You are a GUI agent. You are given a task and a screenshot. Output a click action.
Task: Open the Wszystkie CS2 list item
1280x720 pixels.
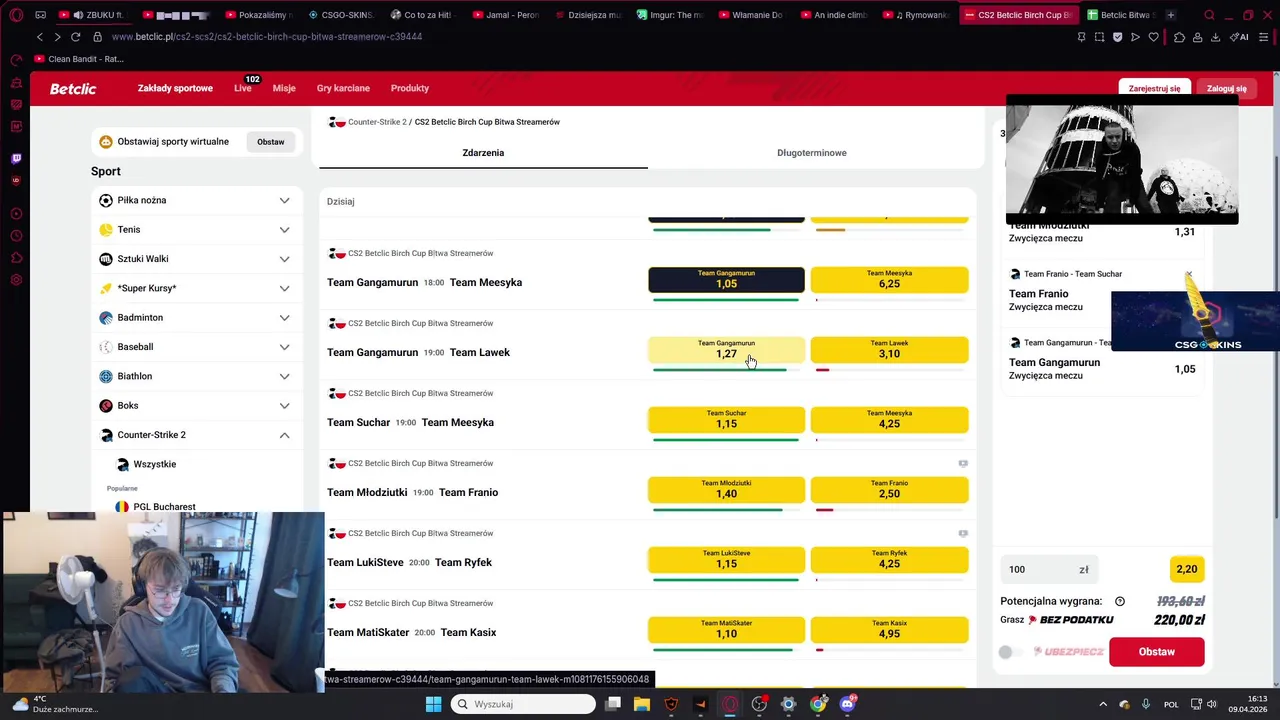click(x=155, y=464)
